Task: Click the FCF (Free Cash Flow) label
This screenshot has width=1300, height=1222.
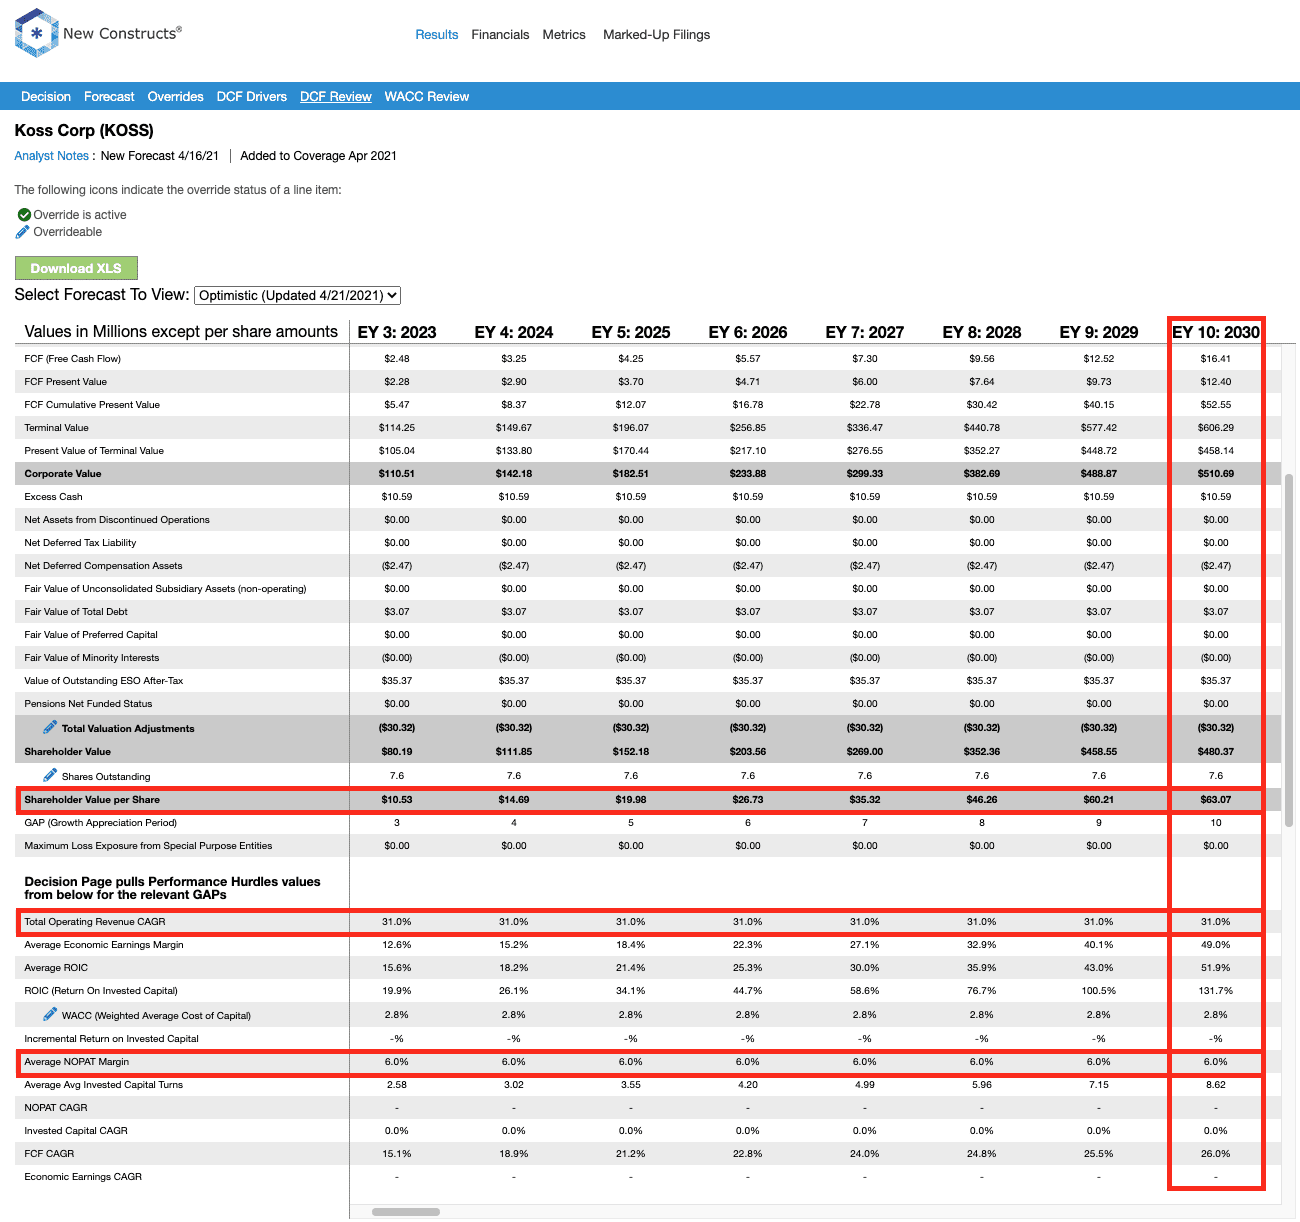Action: 73,359
